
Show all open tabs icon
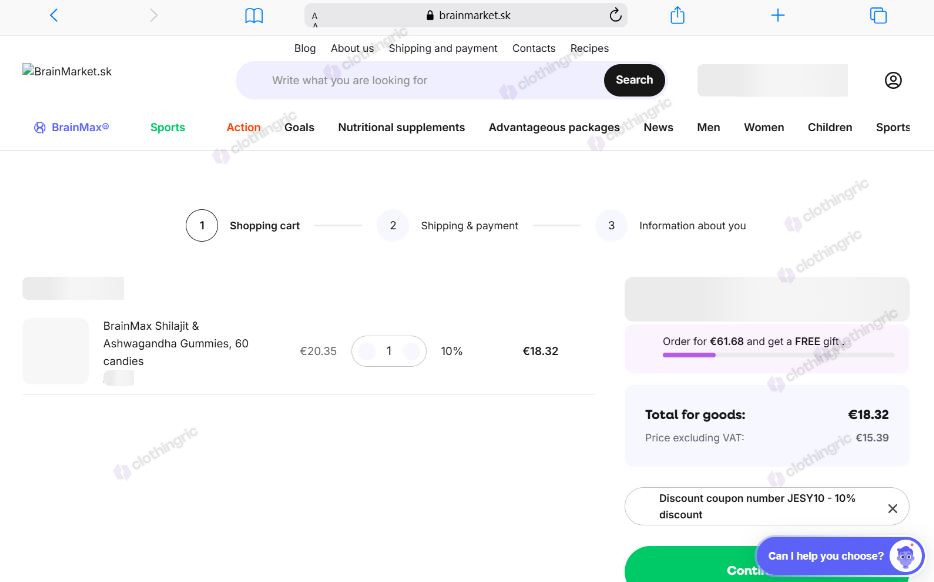tap(878, 15)
